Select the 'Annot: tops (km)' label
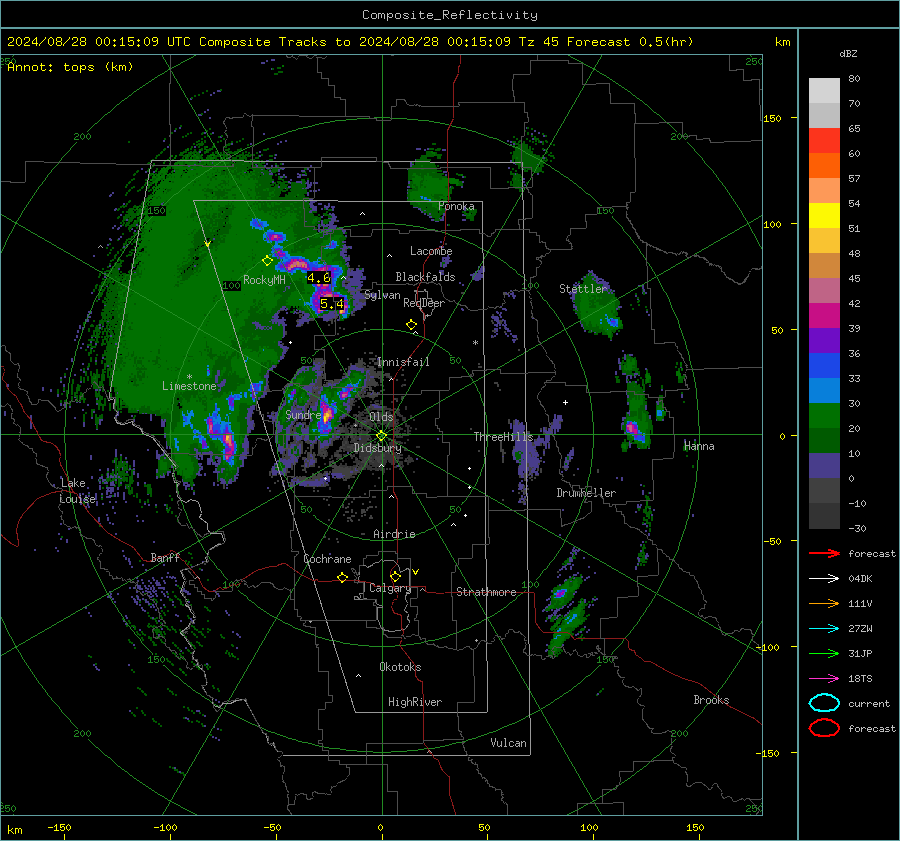The width and height of the screenshot is (900, 841). click(x=70, y=67)
